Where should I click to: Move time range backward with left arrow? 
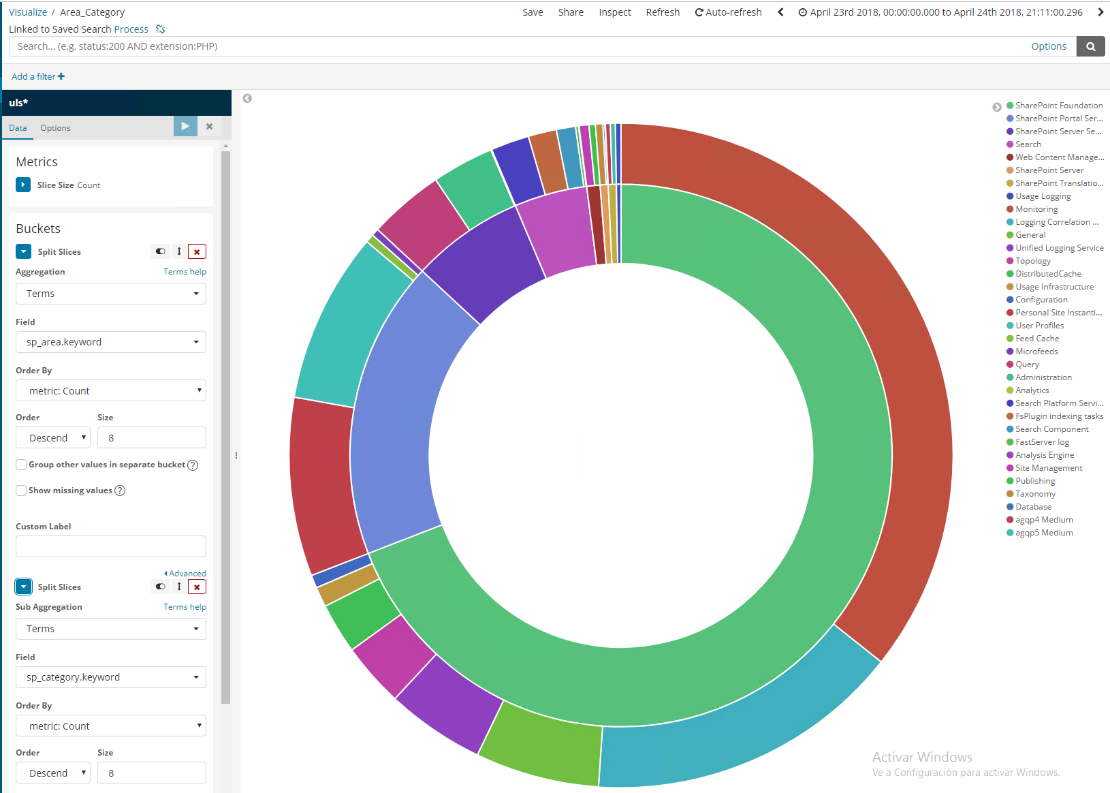[780, 12]
